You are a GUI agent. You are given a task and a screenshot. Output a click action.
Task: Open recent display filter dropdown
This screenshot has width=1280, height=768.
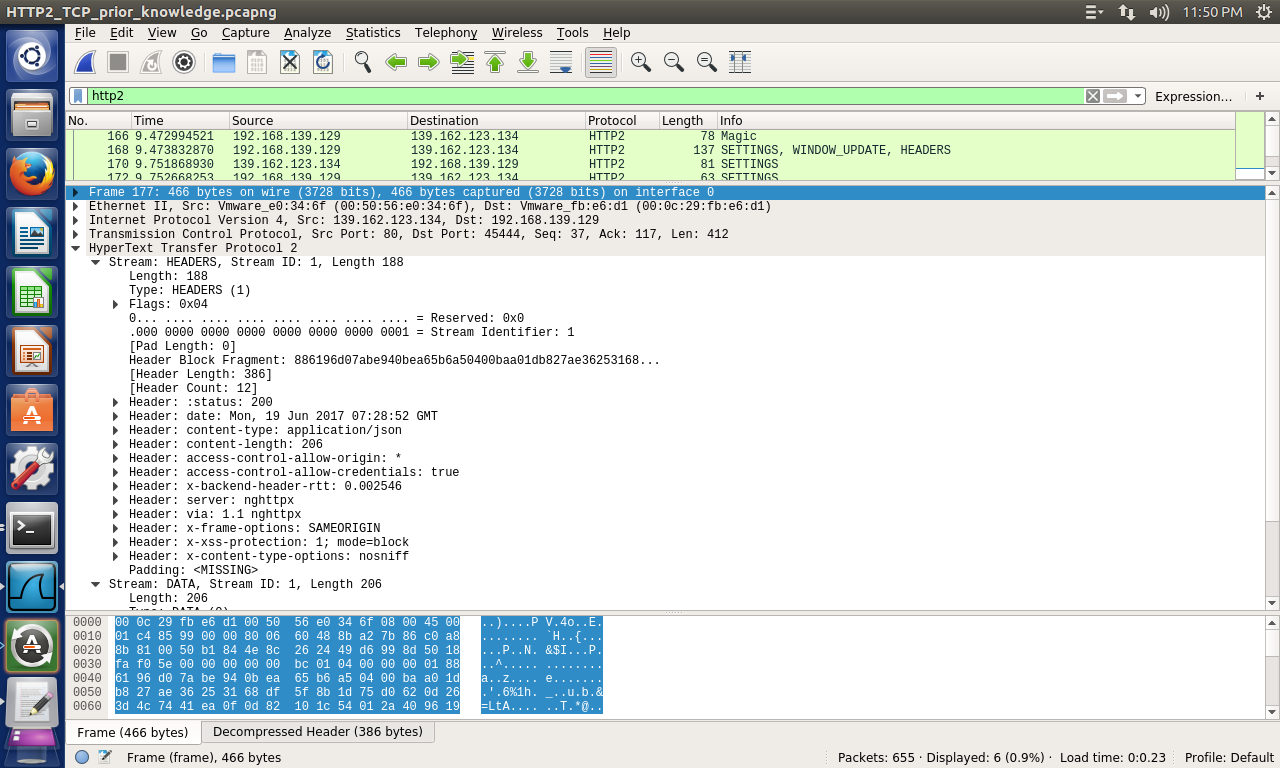[x=1138, y=96]
